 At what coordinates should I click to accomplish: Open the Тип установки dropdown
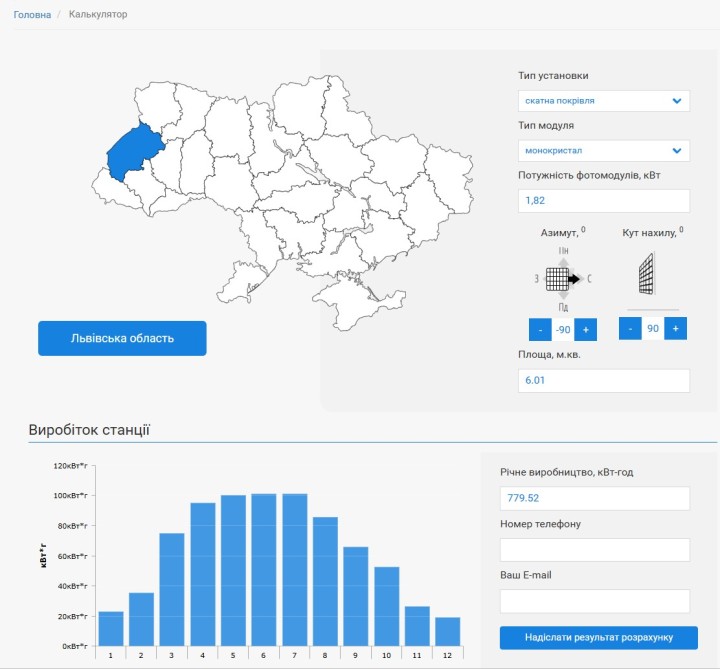pyautogui.click(x=604, y=101)
